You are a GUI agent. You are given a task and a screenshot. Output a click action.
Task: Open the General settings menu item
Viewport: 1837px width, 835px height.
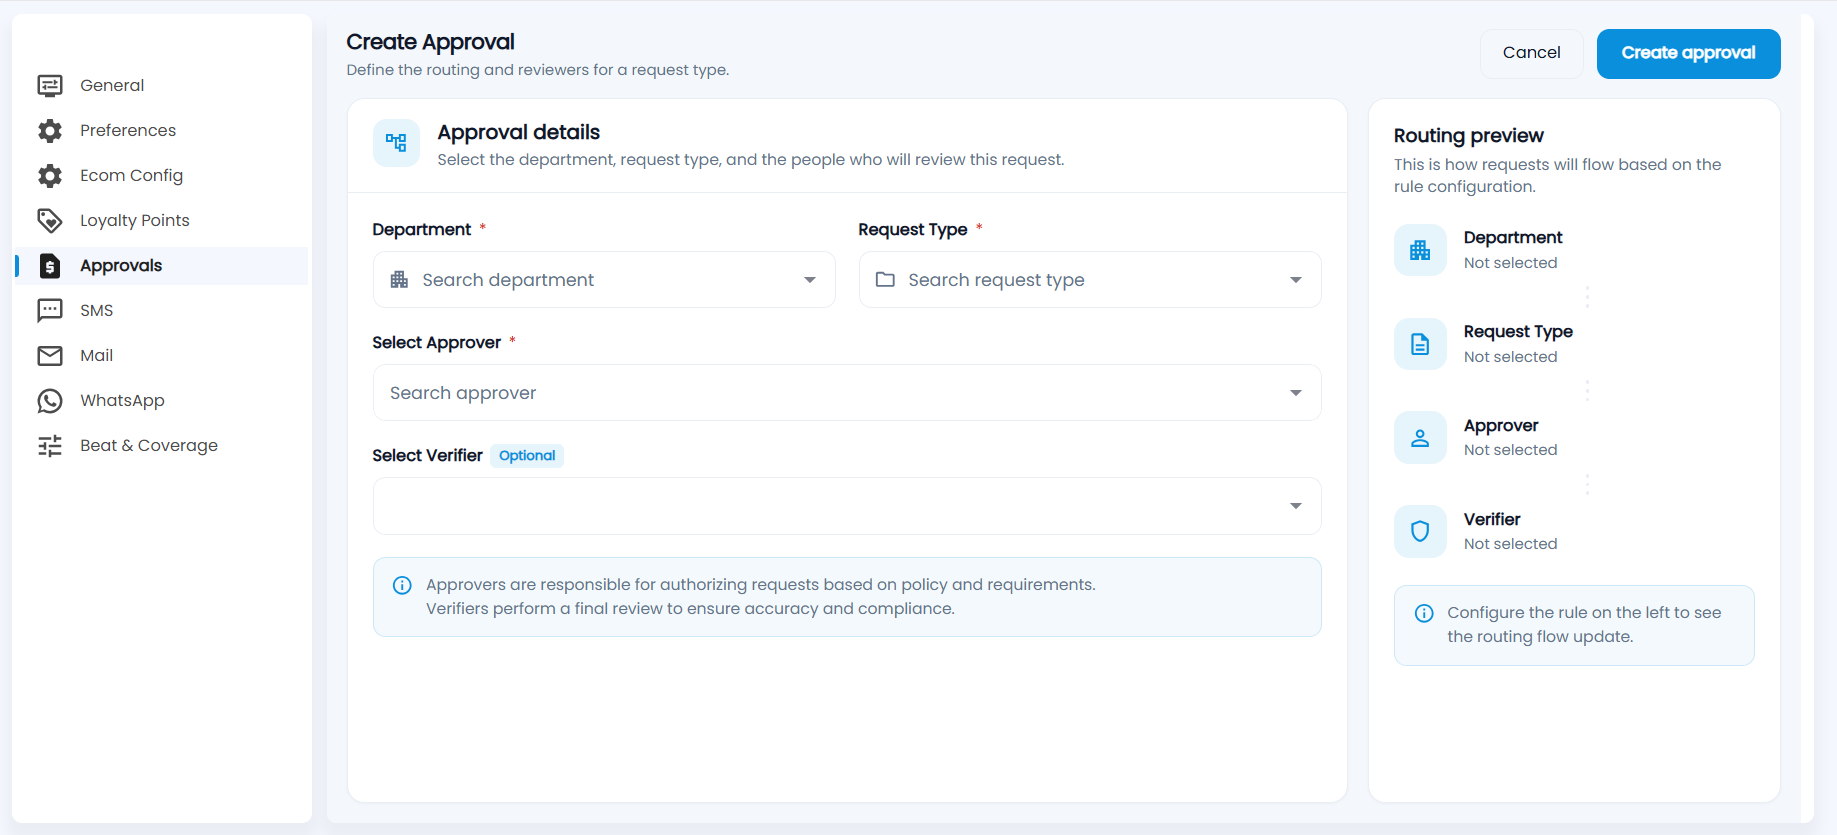162,86
